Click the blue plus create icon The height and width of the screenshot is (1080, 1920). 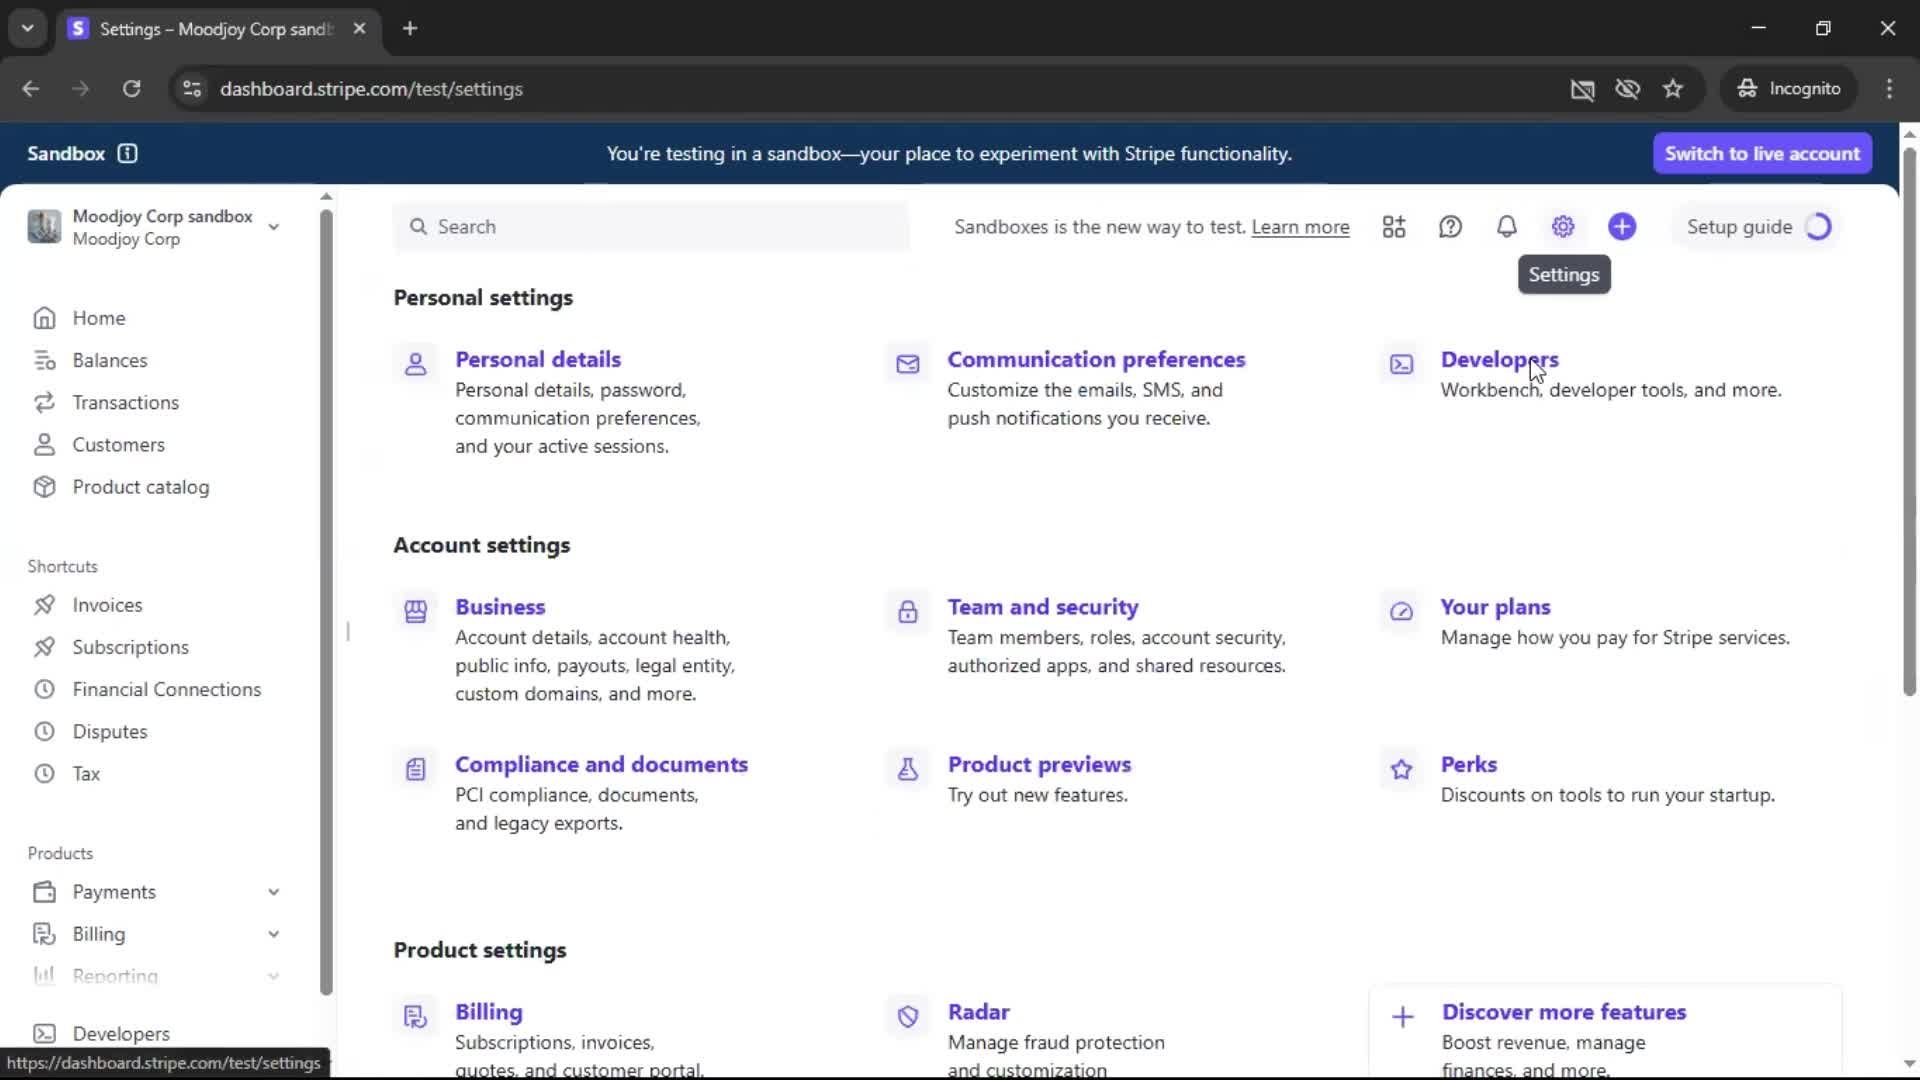(1622, 227)
